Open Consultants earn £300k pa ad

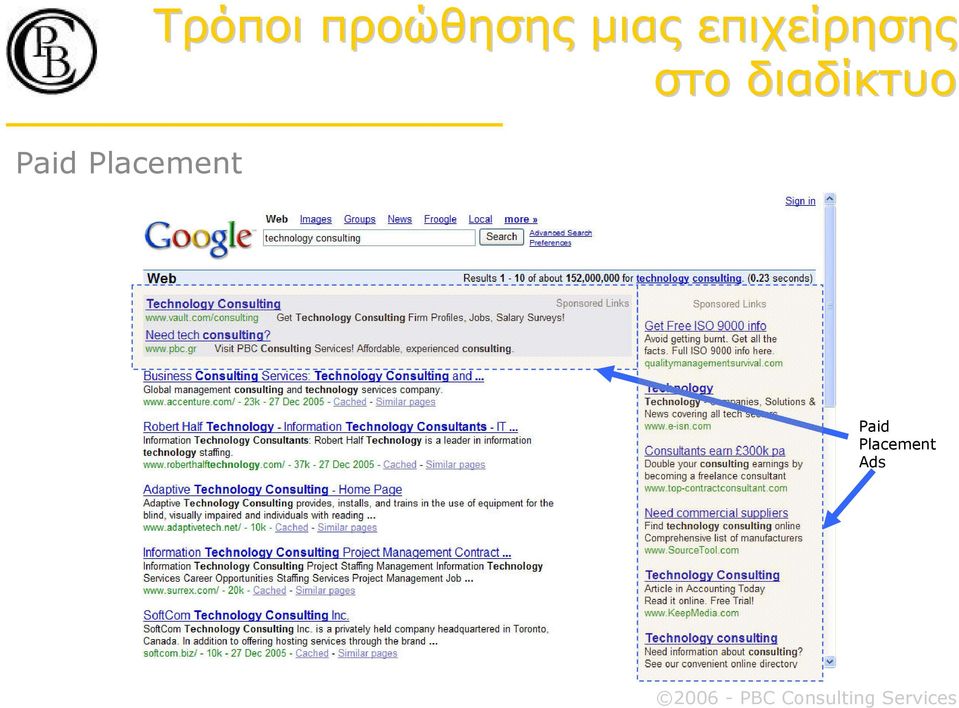(x=714, y=451)
